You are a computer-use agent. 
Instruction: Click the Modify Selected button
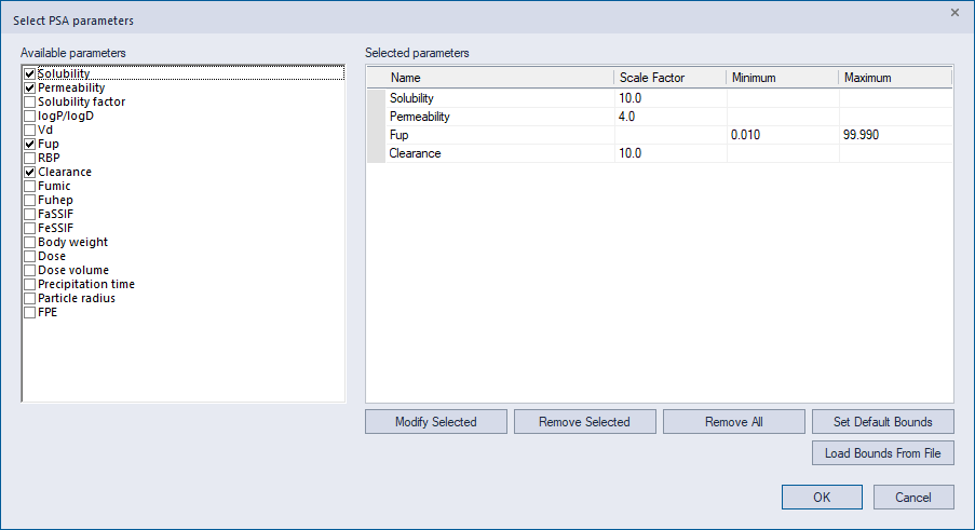[x=436, y=422]
